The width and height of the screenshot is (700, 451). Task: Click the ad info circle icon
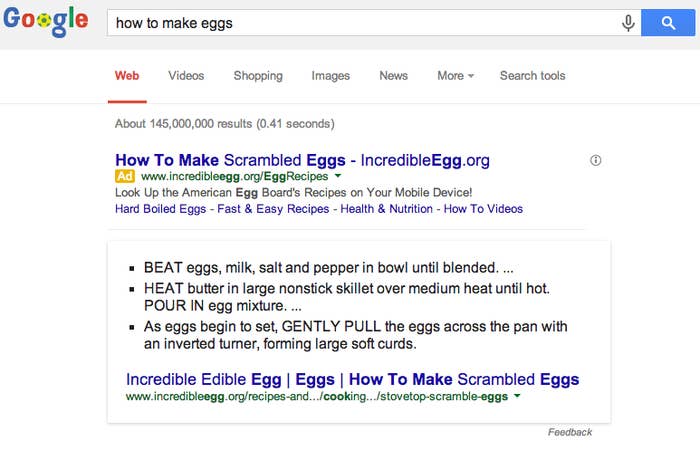(x=596, y=160)
